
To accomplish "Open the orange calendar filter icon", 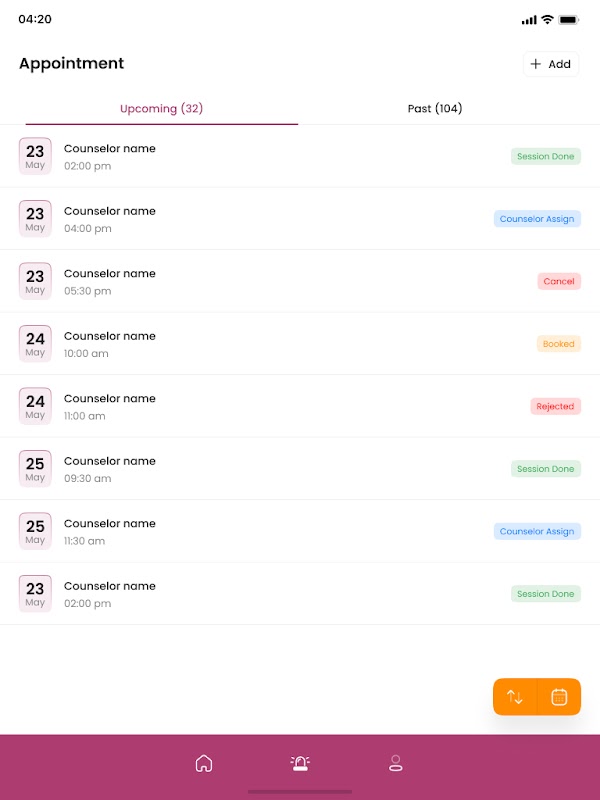I will (x=559, y=697).
